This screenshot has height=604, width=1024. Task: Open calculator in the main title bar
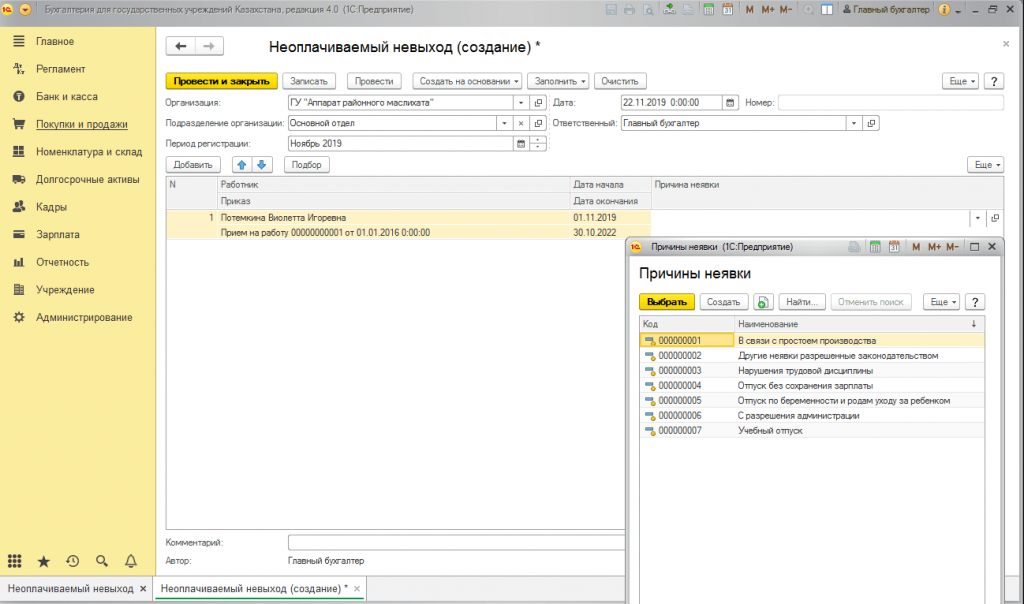coord(709,9)
